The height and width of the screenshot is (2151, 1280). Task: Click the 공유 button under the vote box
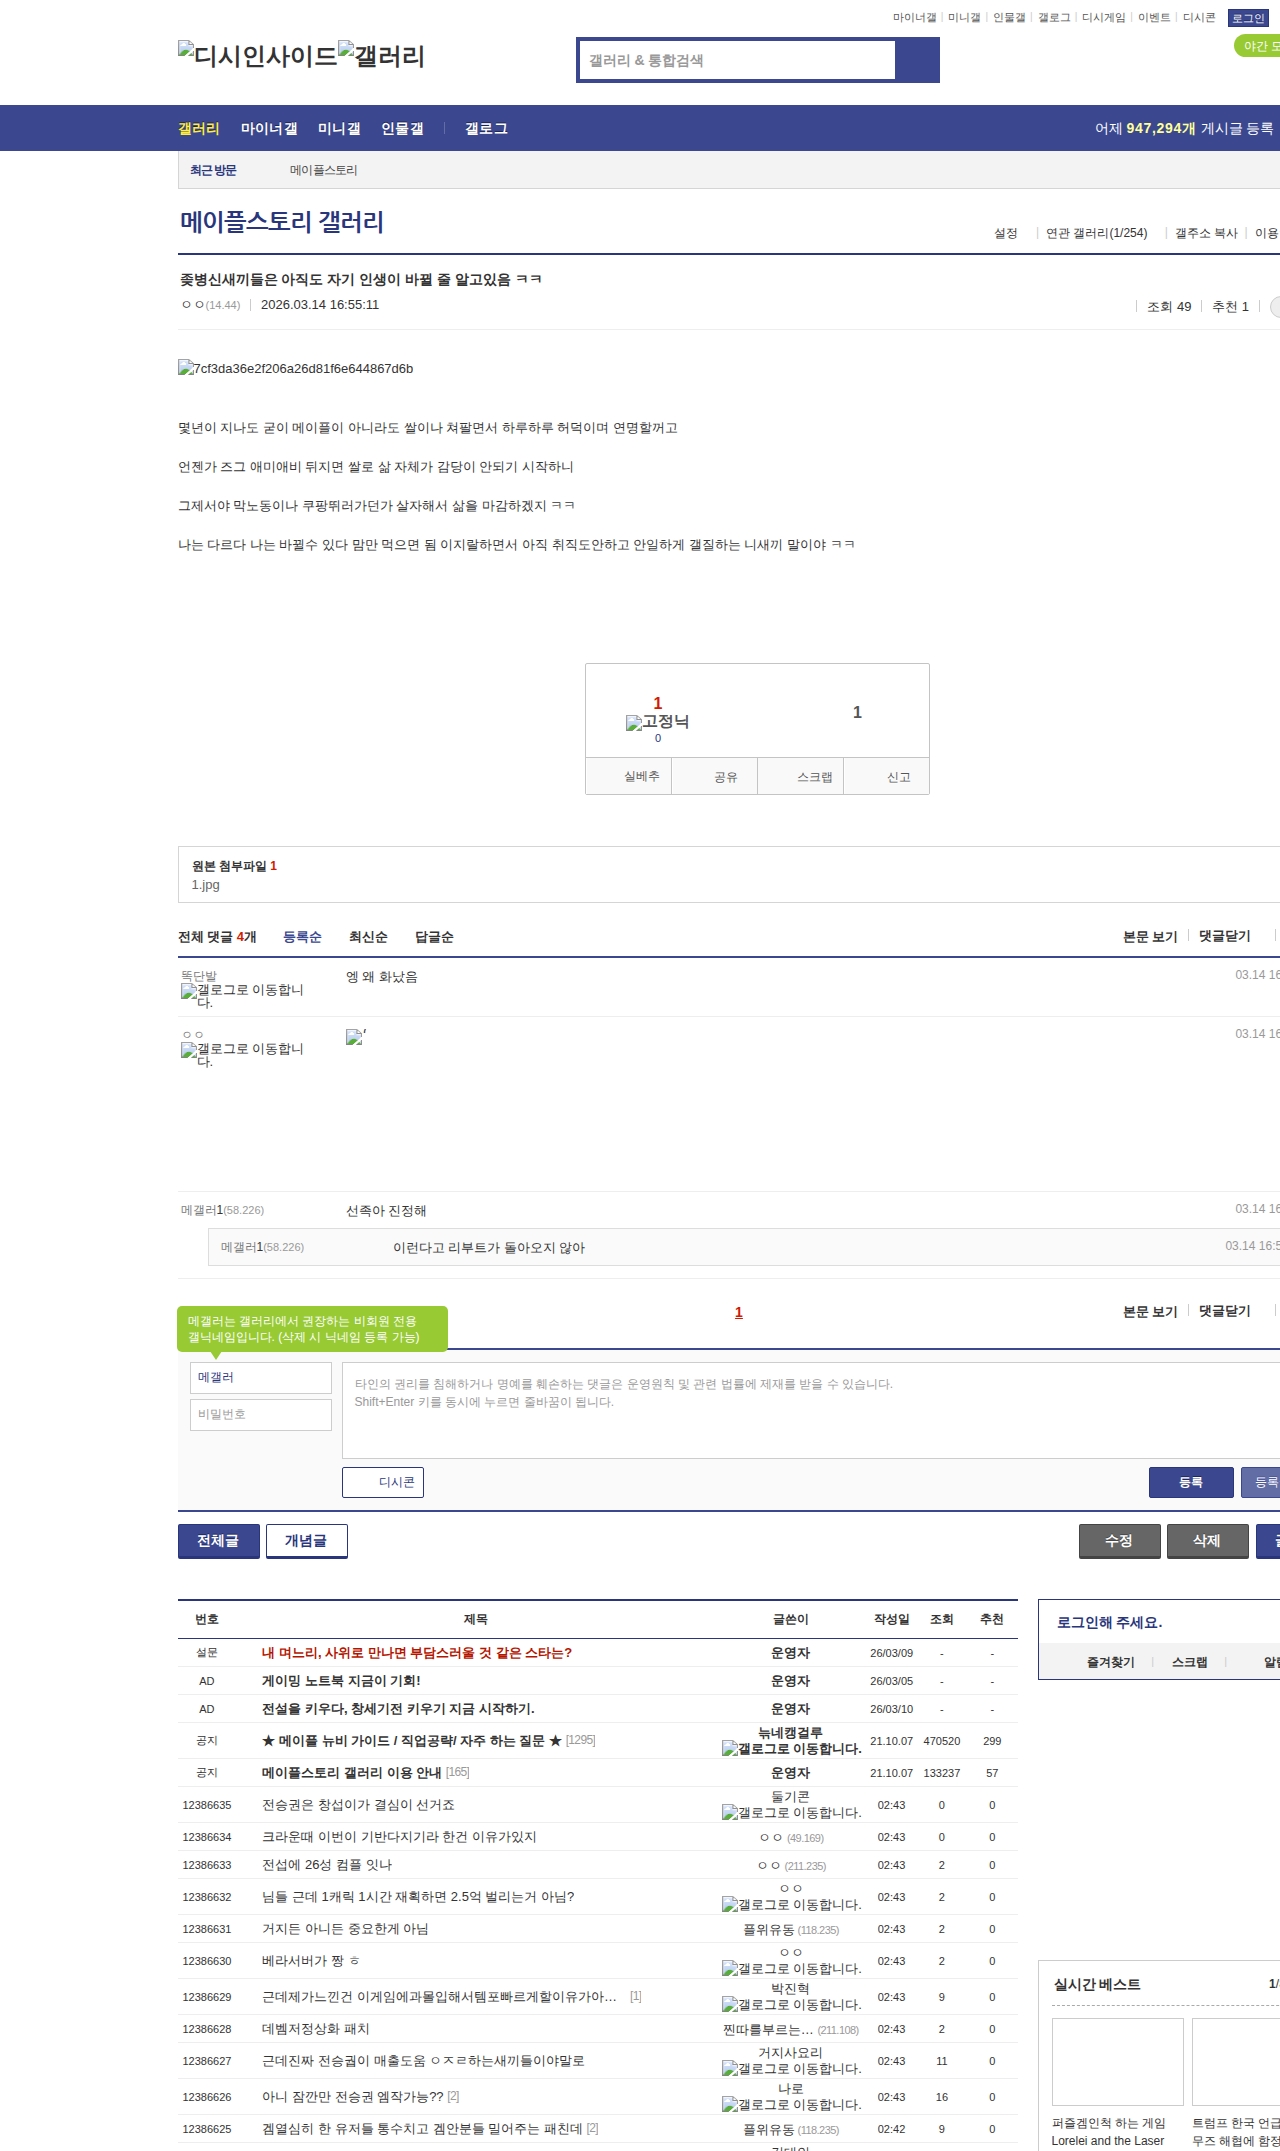pos(714,777)
